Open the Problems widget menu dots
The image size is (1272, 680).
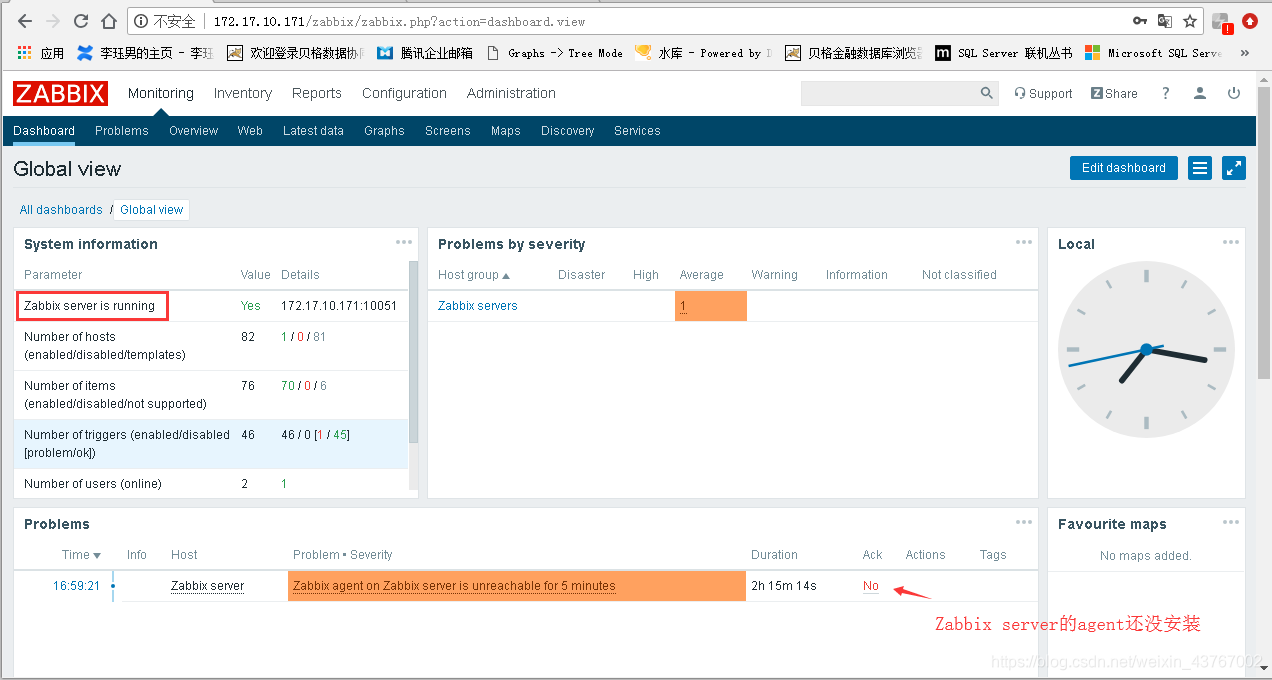tap(1024, 522)
